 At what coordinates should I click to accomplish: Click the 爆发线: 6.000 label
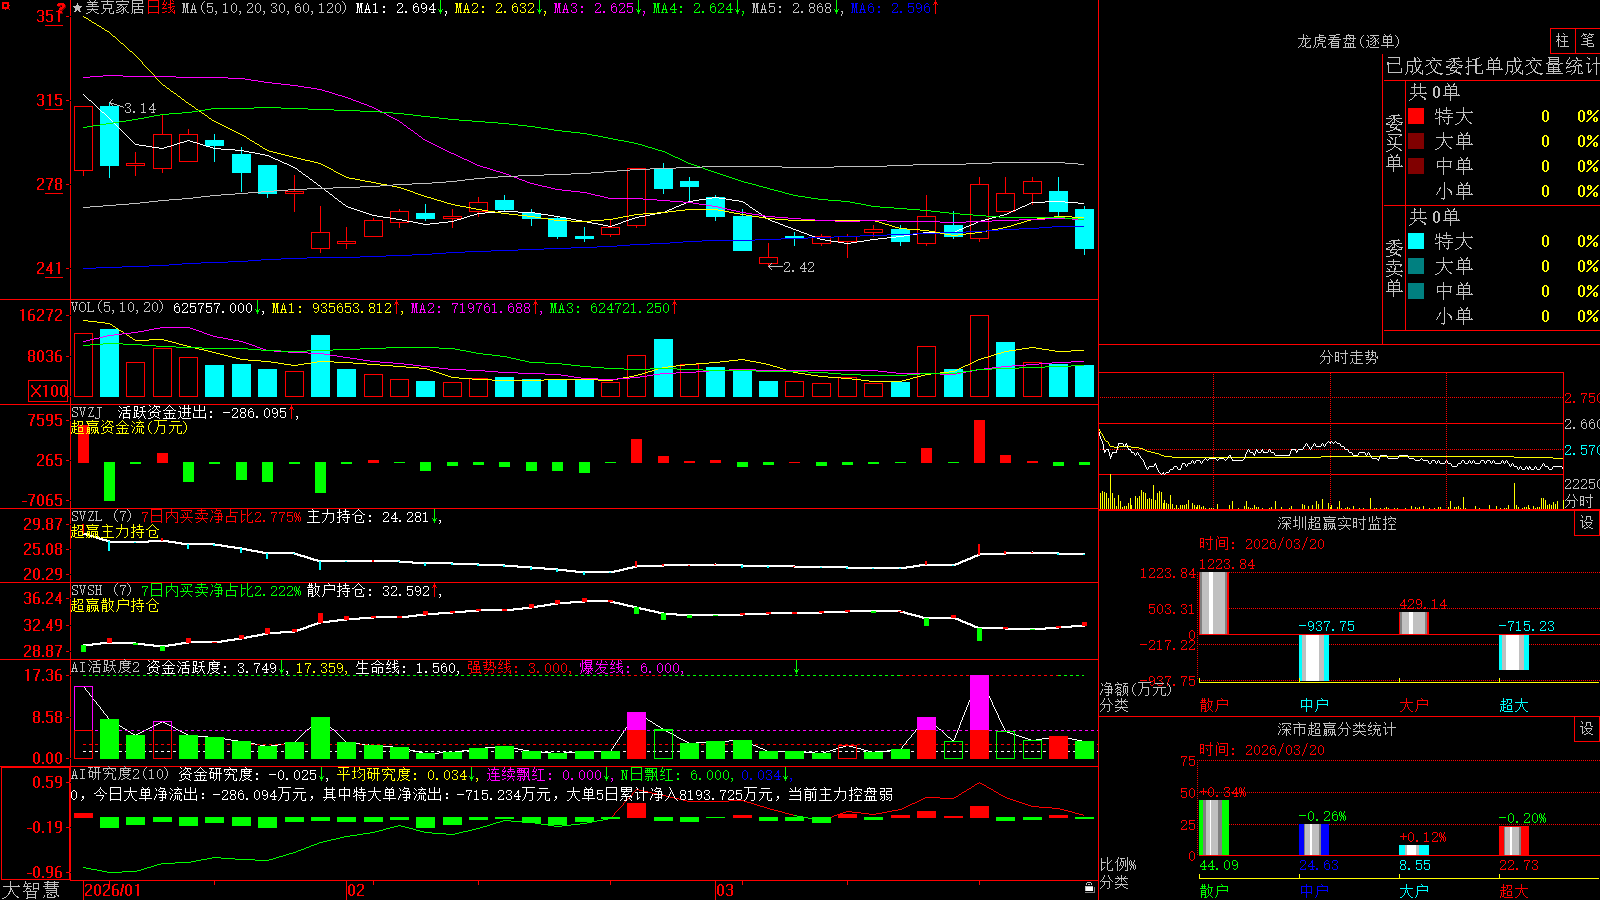click(631, 667)
